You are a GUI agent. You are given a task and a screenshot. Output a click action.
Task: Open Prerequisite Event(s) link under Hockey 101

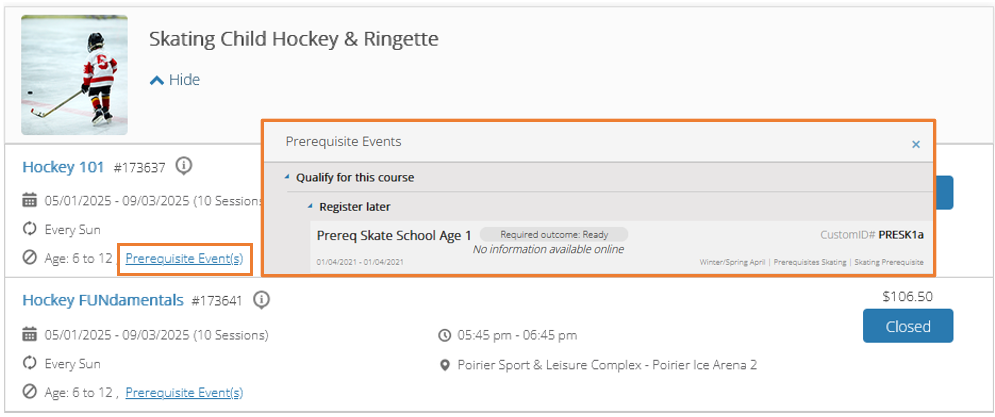(184, 258)
